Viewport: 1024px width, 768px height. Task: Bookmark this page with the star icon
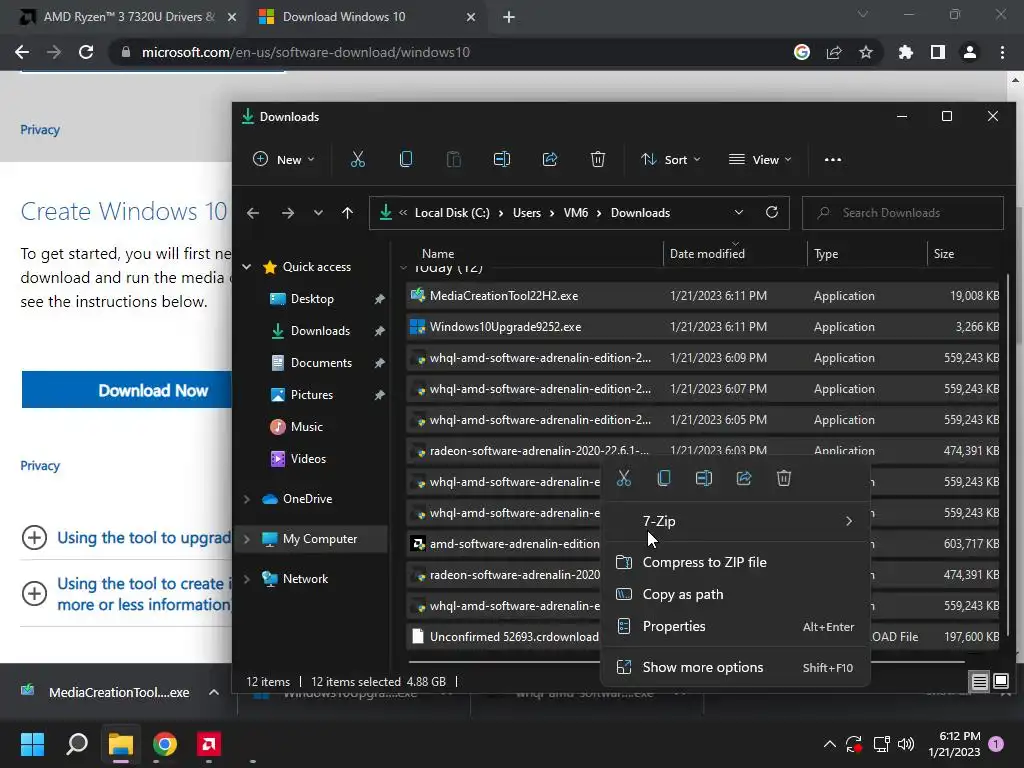pos(865,52)
